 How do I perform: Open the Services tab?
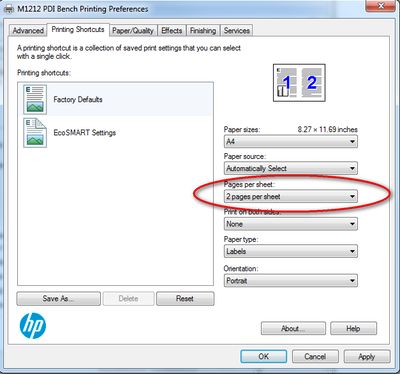coord(236,31)
